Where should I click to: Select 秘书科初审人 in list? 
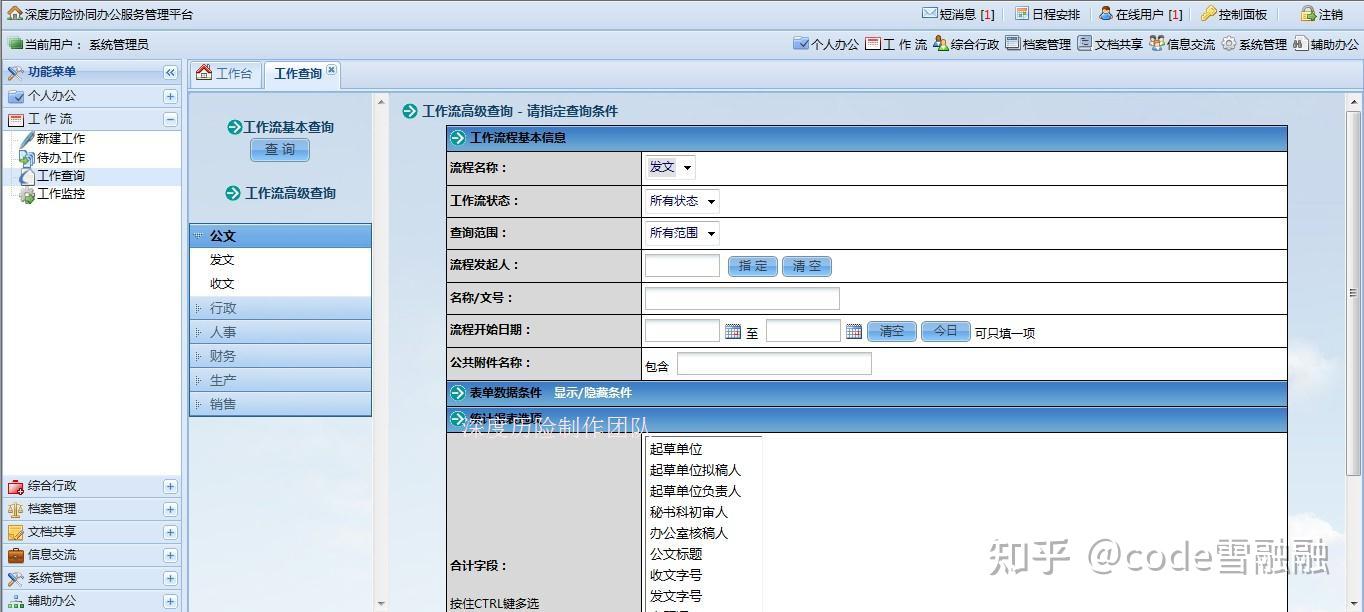pos(689,512)
